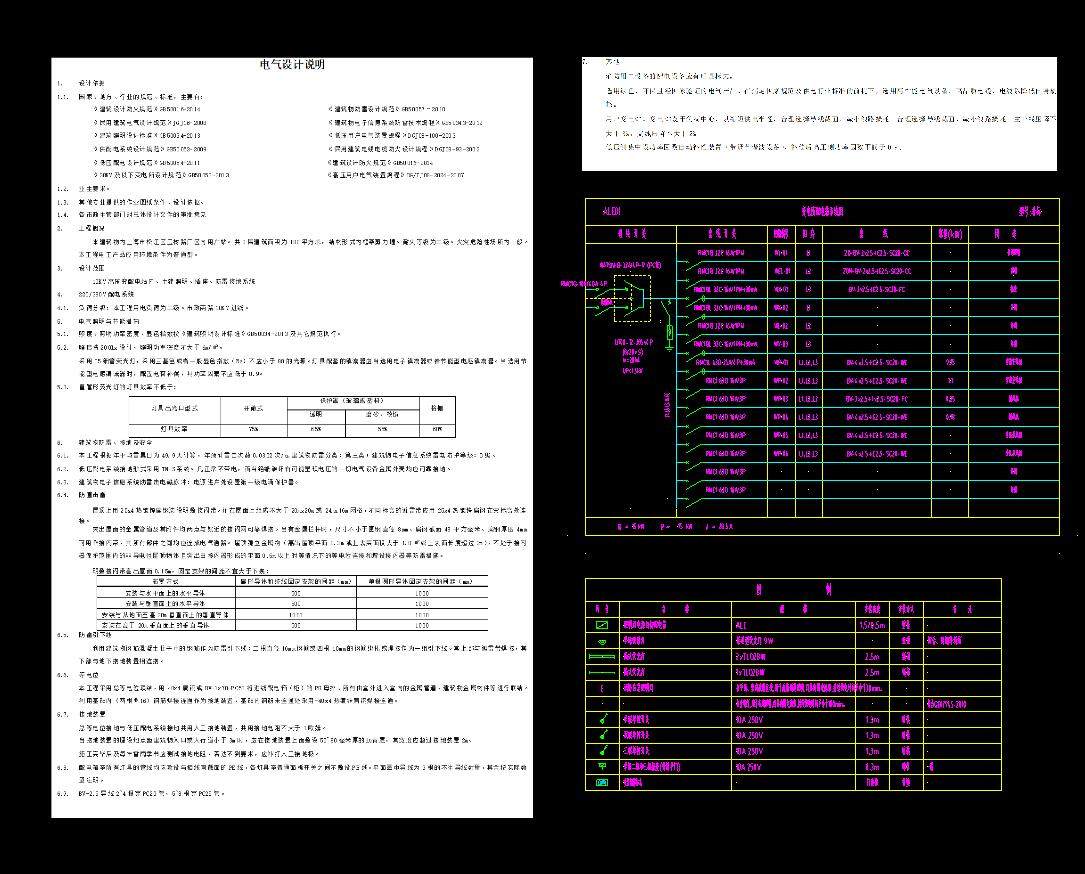Select the double-line fluorescent lamp legend symbol
This screenshot has width=1085, height=874.
[602, 656]
